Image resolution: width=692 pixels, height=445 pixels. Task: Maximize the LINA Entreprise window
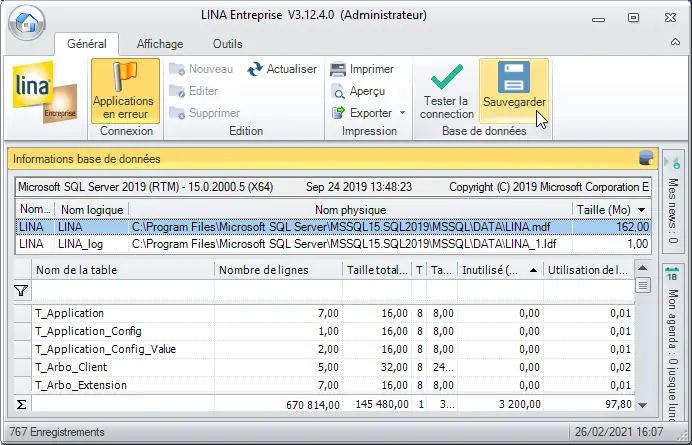[x=633, y=18]
